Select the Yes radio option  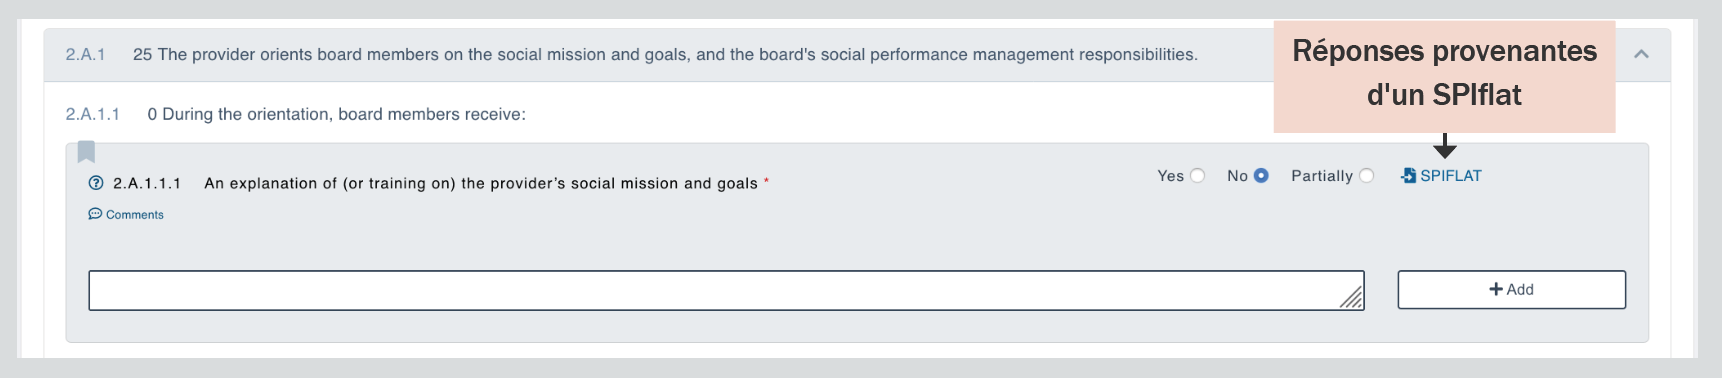pos(1197,176)
